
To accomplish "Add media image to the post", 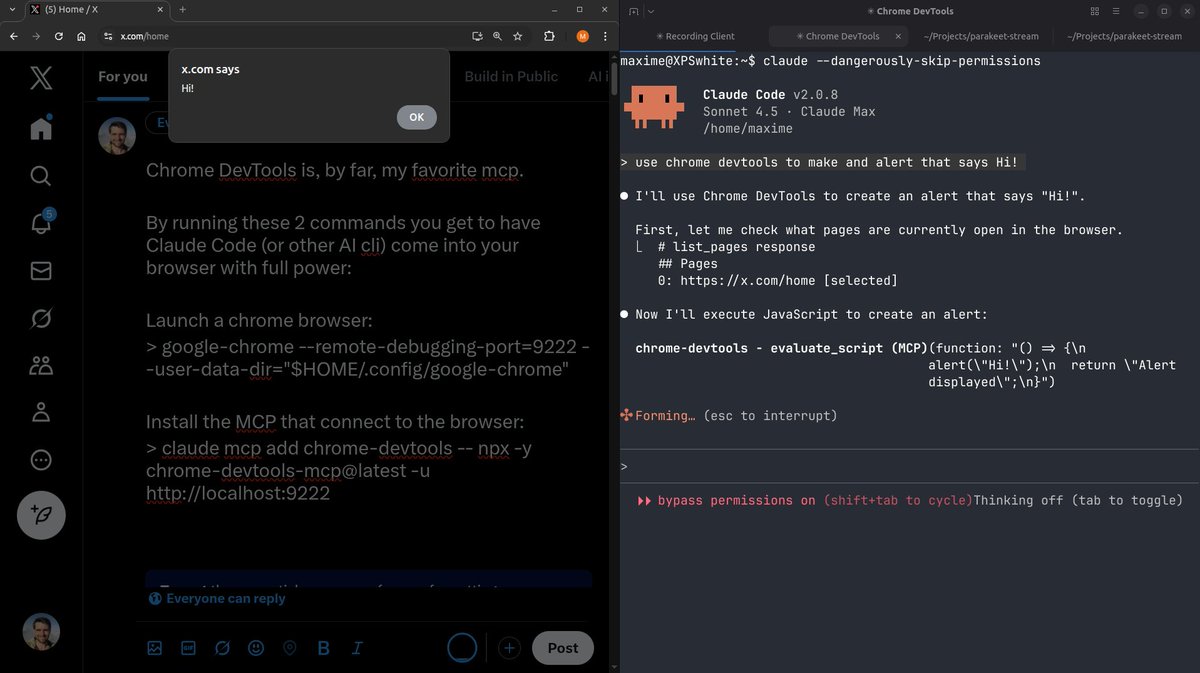I will [x=155, y=648].
